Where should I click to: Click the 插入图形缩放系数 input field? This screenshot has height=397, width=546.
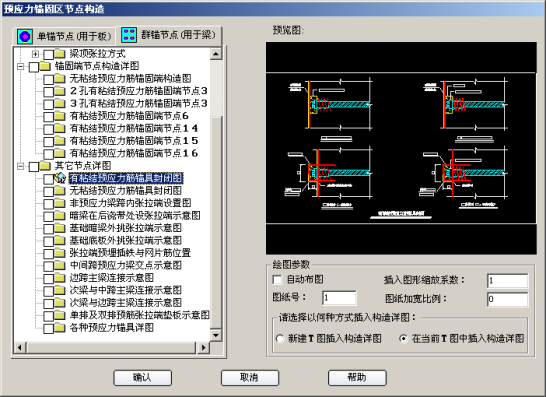[508, 281]
